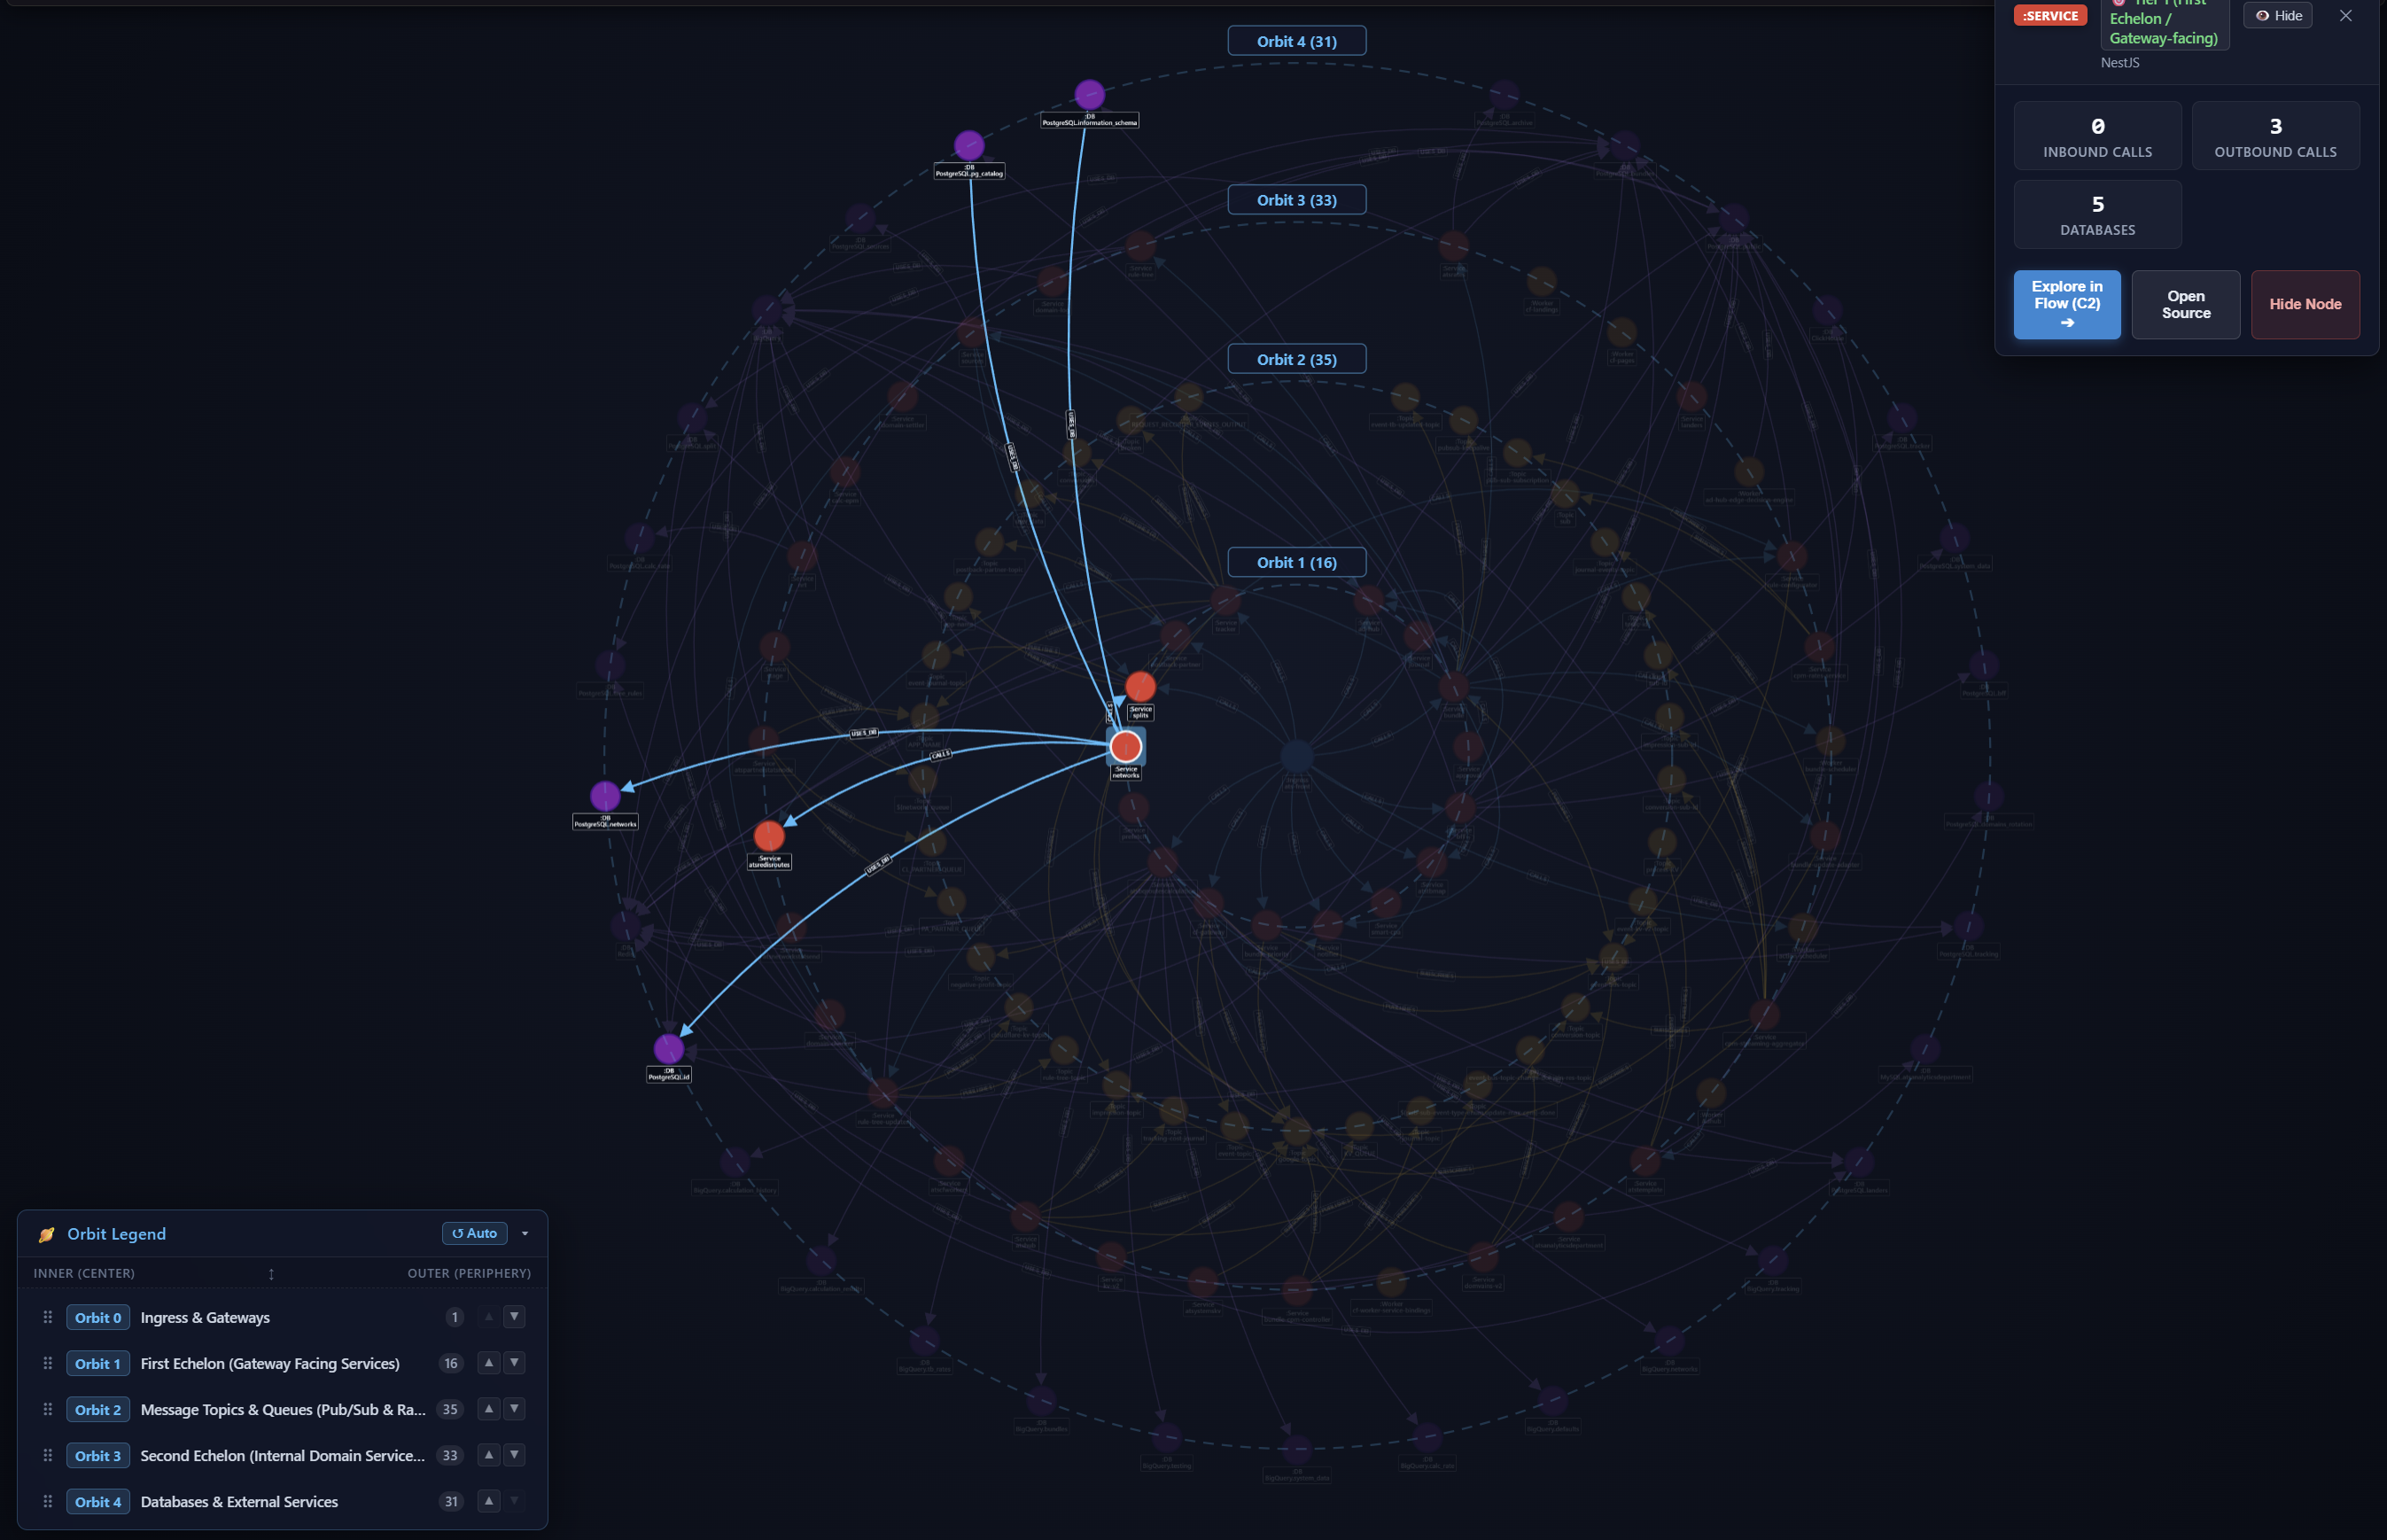
Task: Grab drag handle of Orbit 2 row
Action: coord(47,1409)
